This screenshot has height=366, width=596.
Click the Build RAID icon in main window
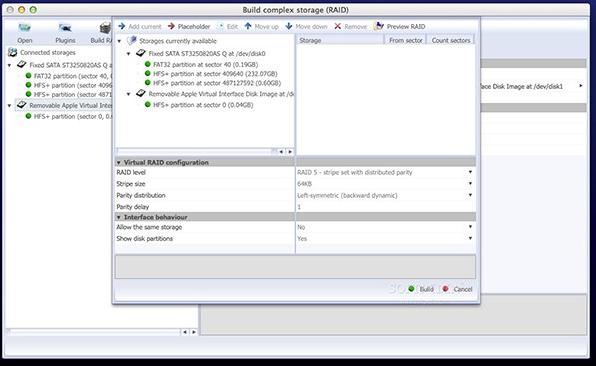105,28
